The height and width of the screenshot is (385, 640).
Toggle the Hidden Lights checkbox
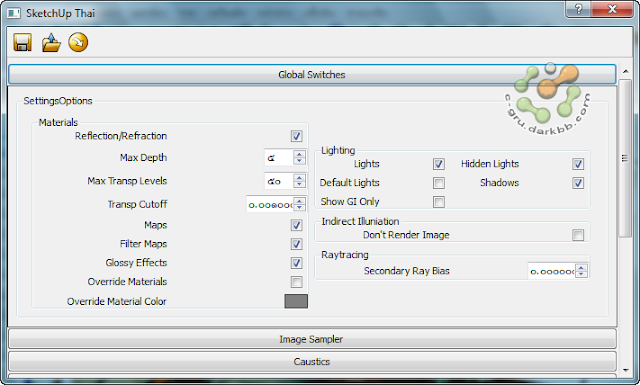578,164
